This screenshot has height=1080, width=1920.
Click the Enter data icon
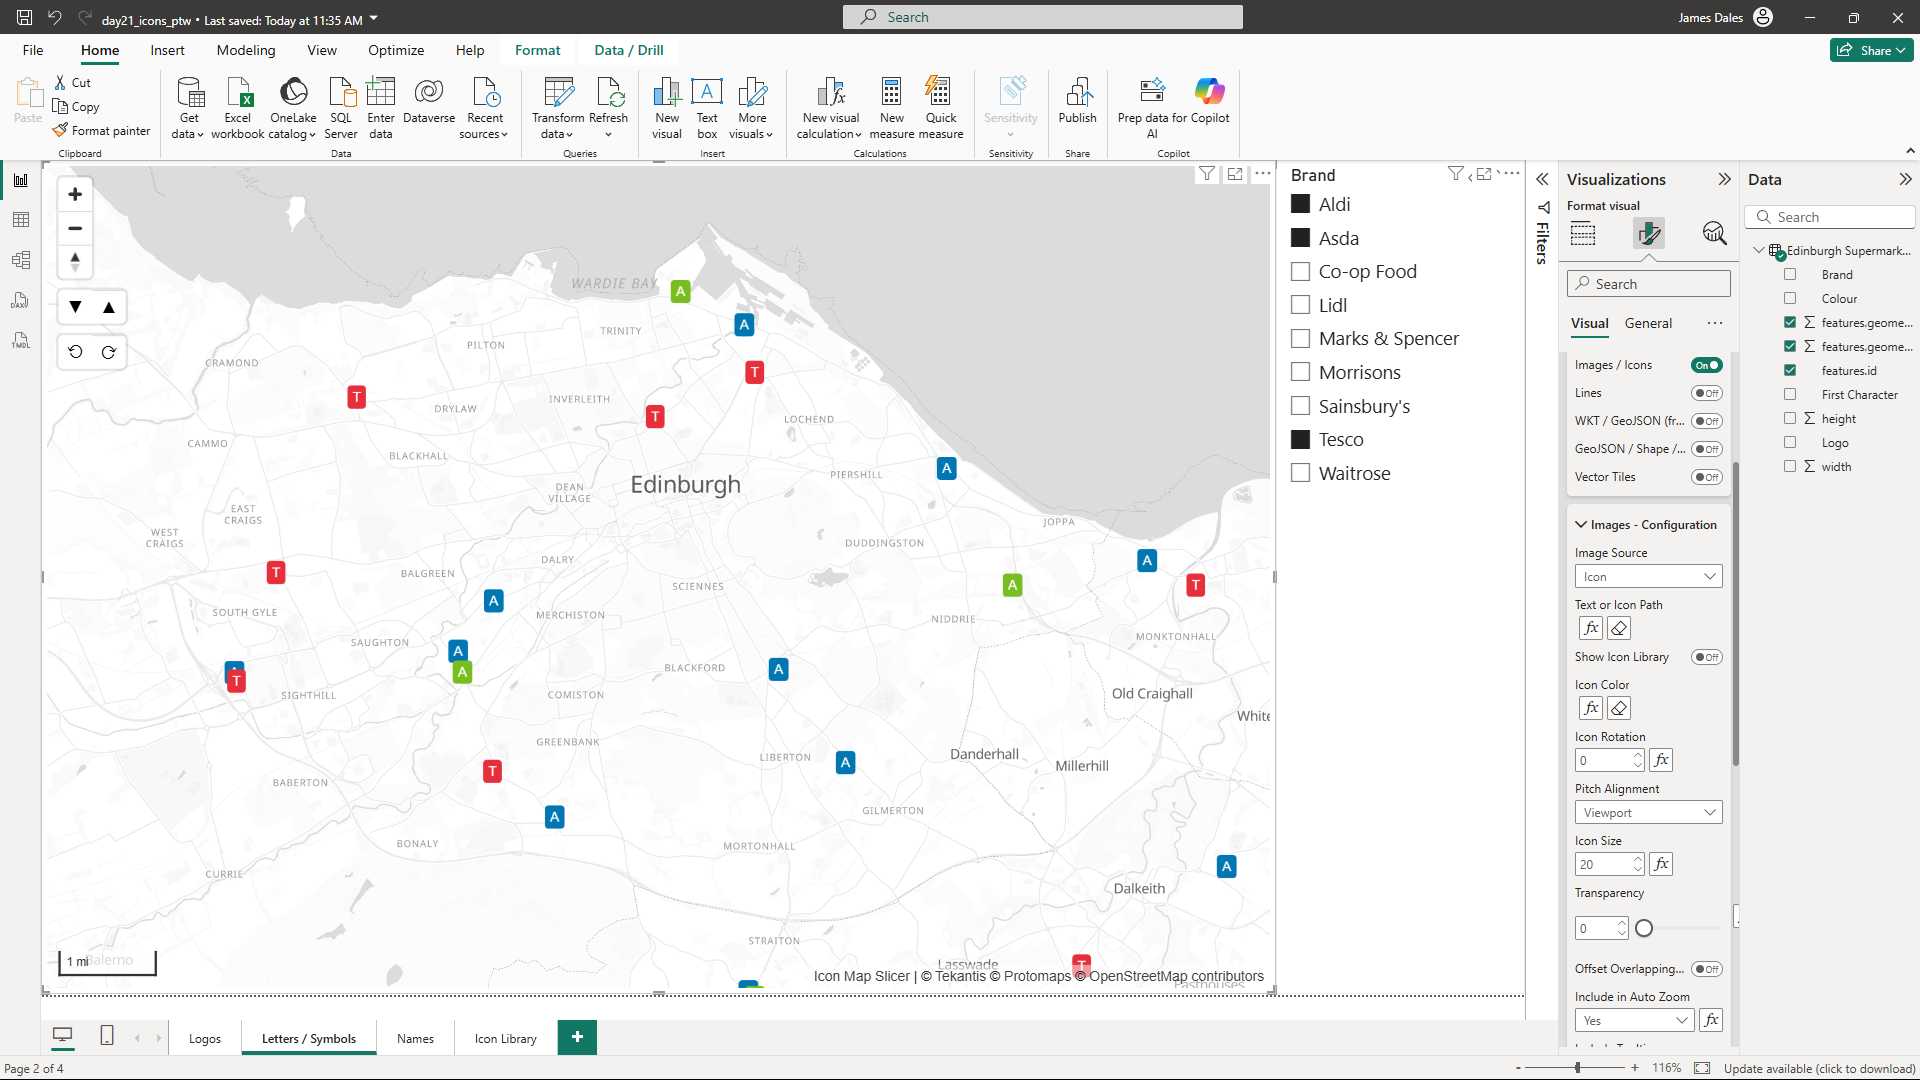pos(380,93)
